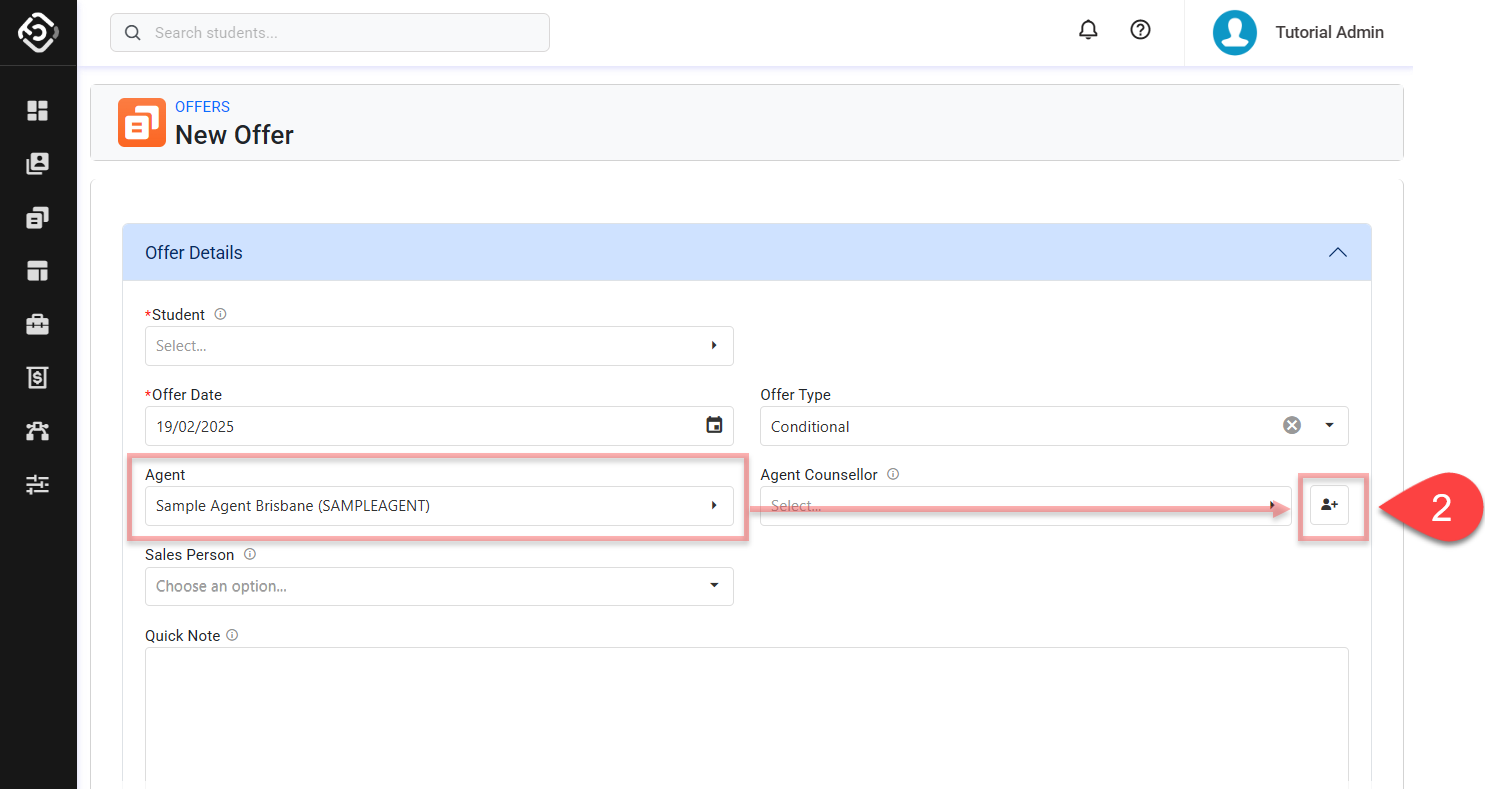Click the OFFERS breadcrumb link
This screenshot has width=1485, height=789.
pos(202,107)
